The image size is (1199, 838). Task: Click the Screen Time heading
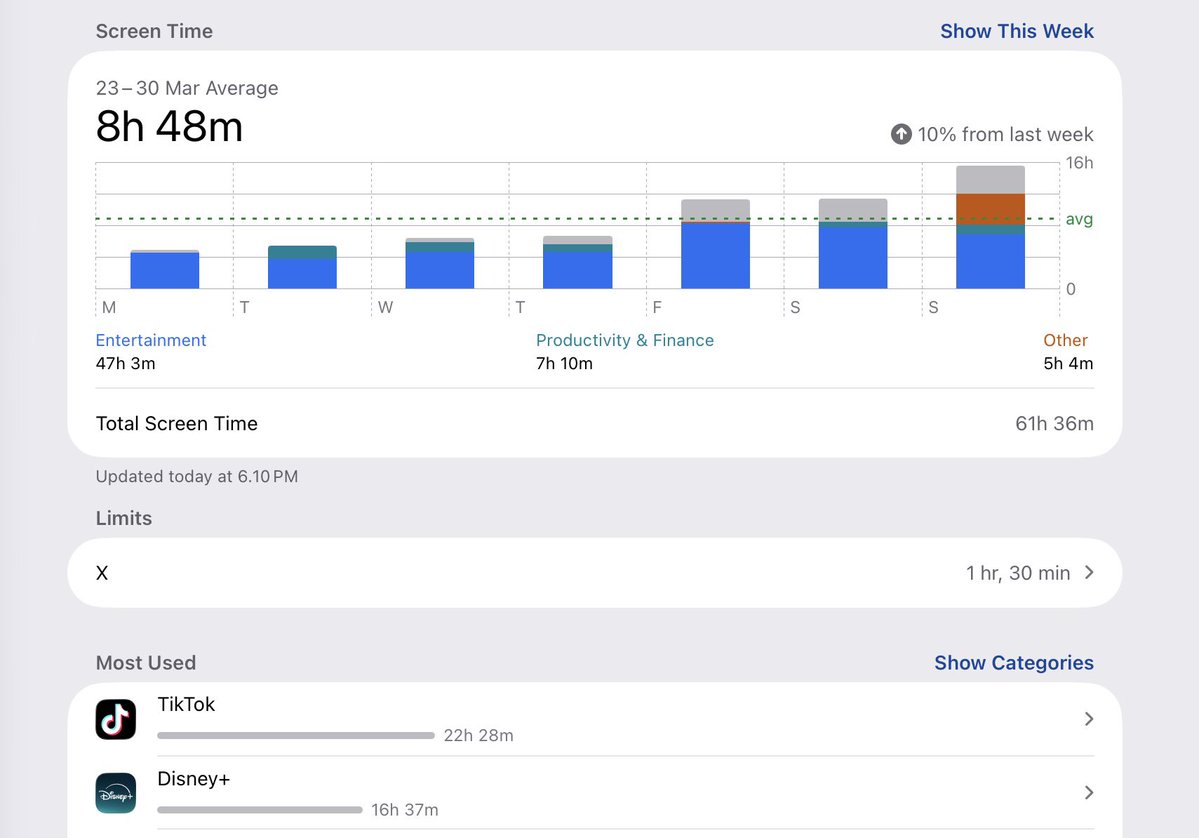coord(154,31)
